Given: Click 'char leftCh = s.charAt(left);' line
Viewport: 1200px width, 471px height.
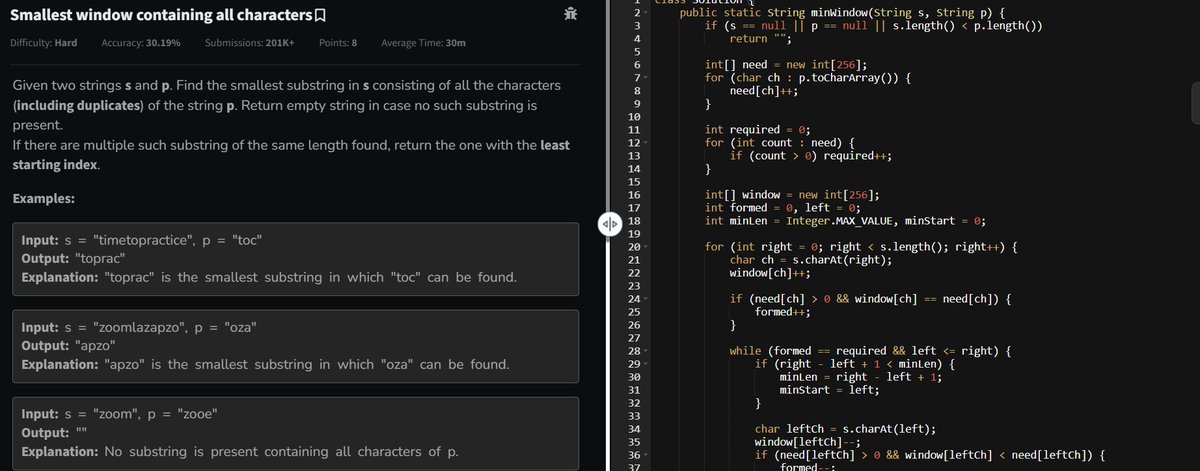Looking at the screenshot, I should tap(845, 429).
